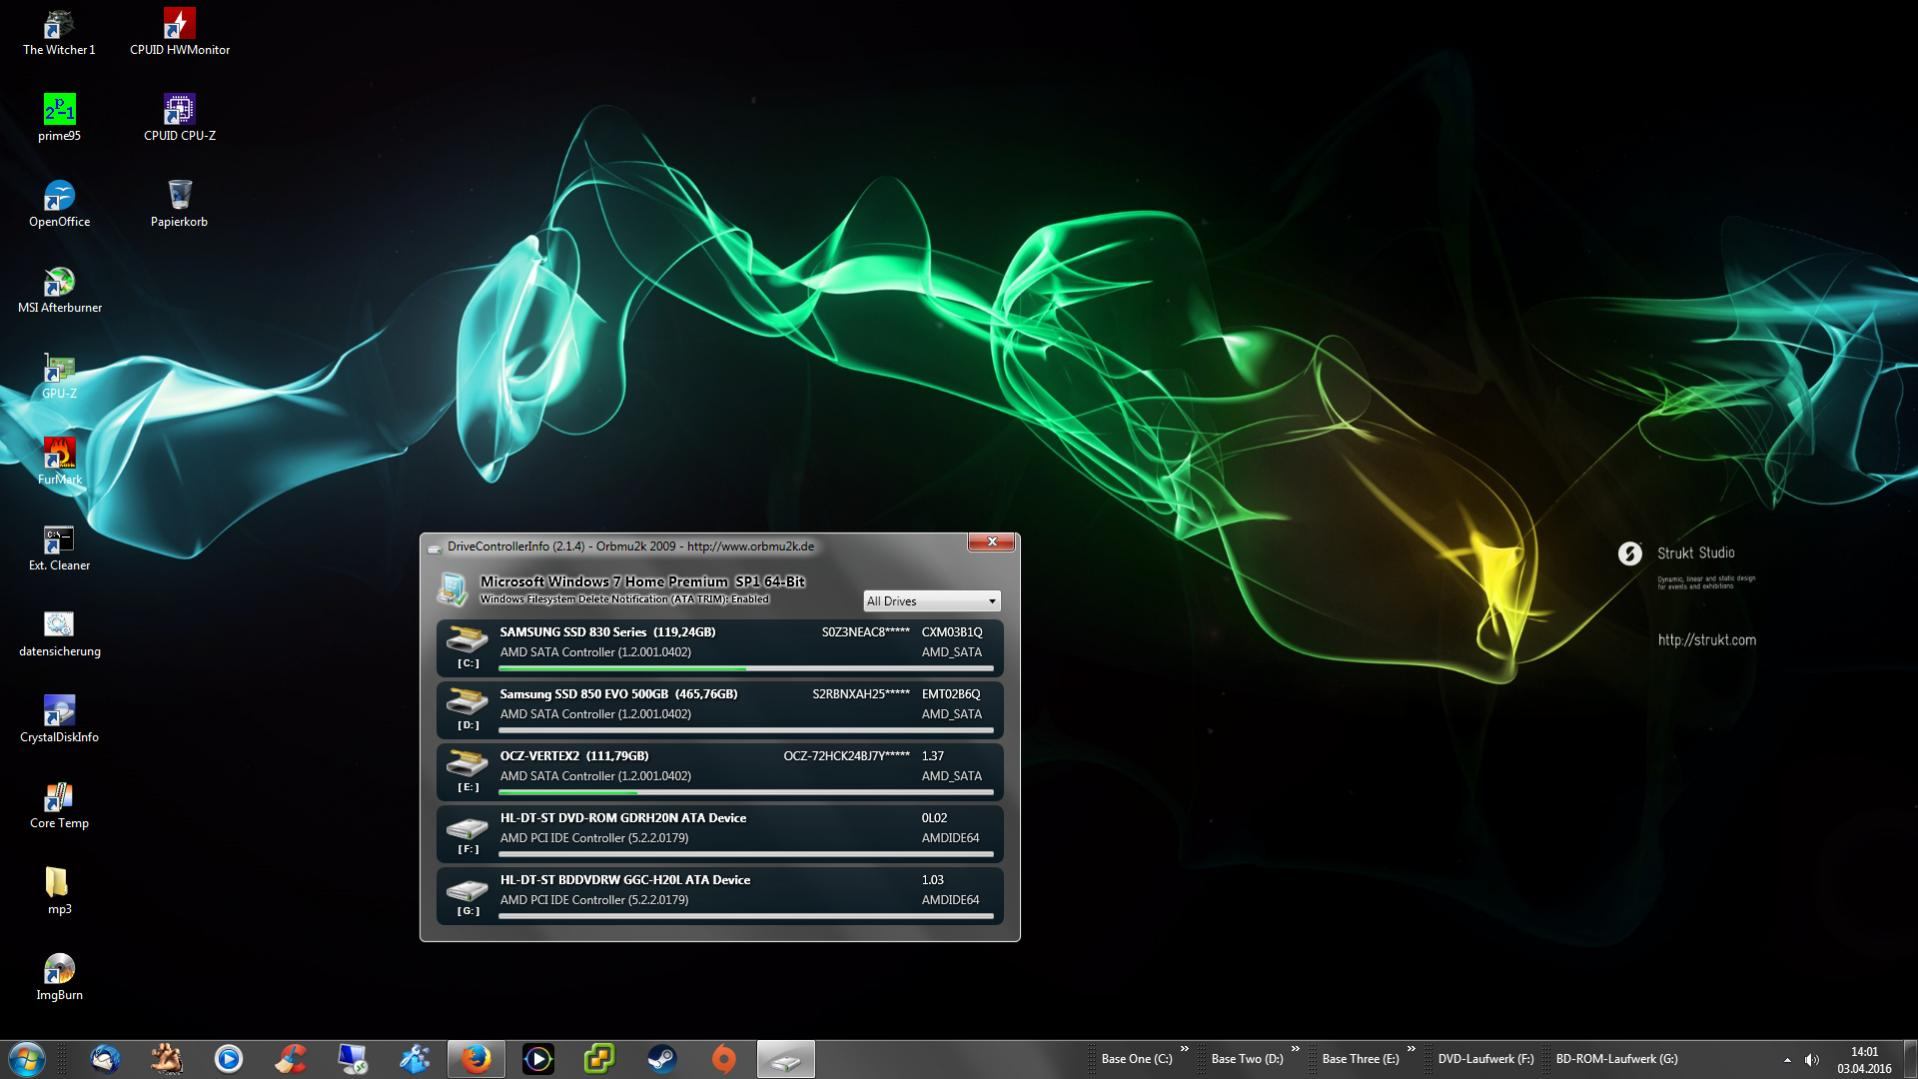Select the Papierkorb recycle bin icon
Screen dimensions: 1918x1079
[x=179, y=204]
